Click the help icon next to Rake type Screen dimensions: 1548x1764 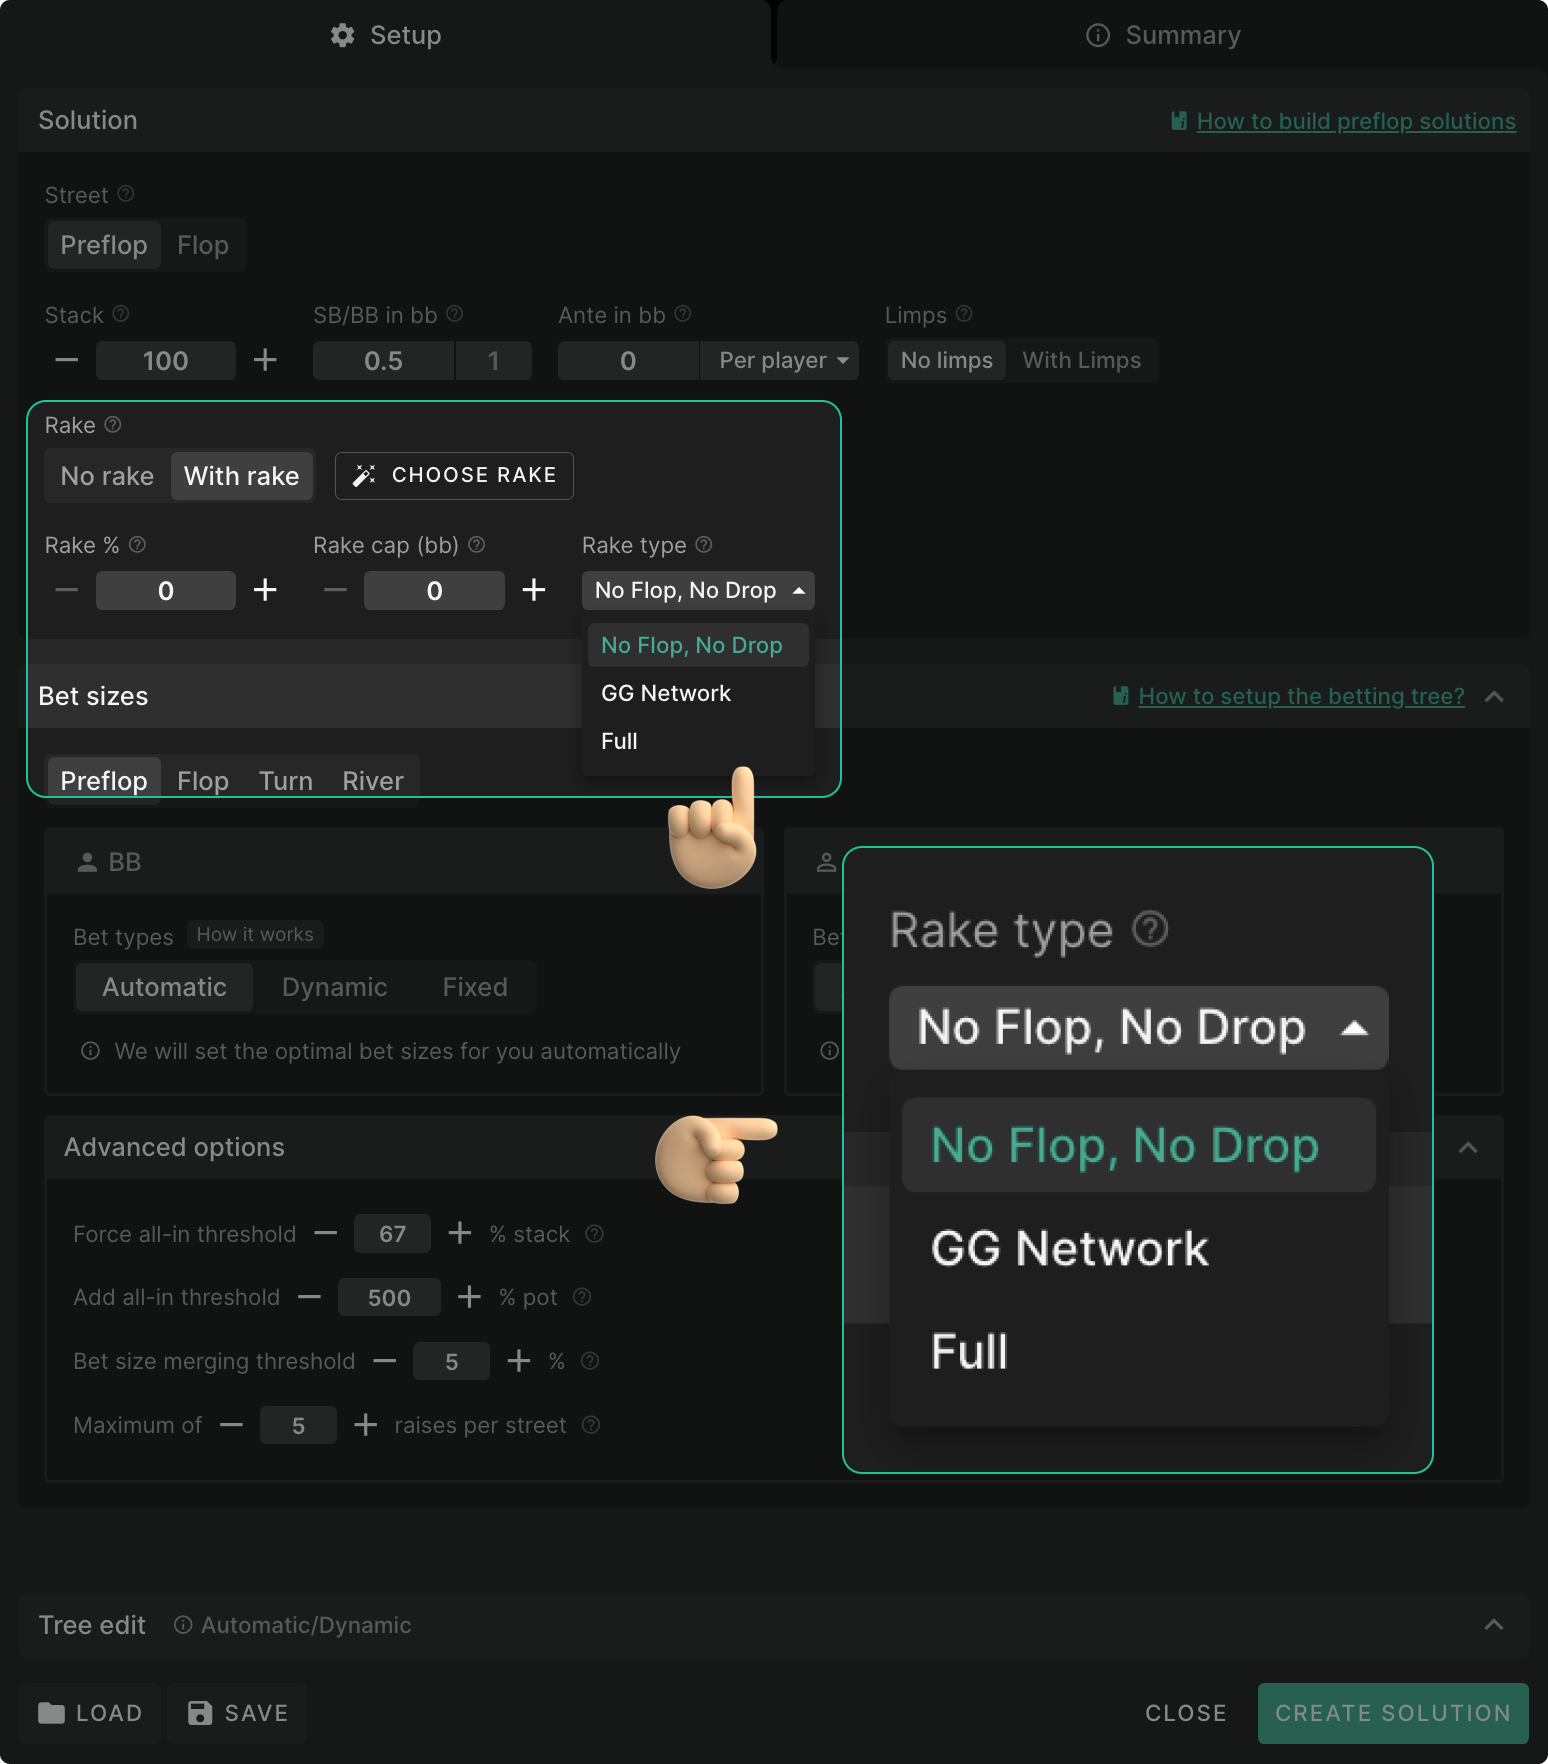coord(704,545)
